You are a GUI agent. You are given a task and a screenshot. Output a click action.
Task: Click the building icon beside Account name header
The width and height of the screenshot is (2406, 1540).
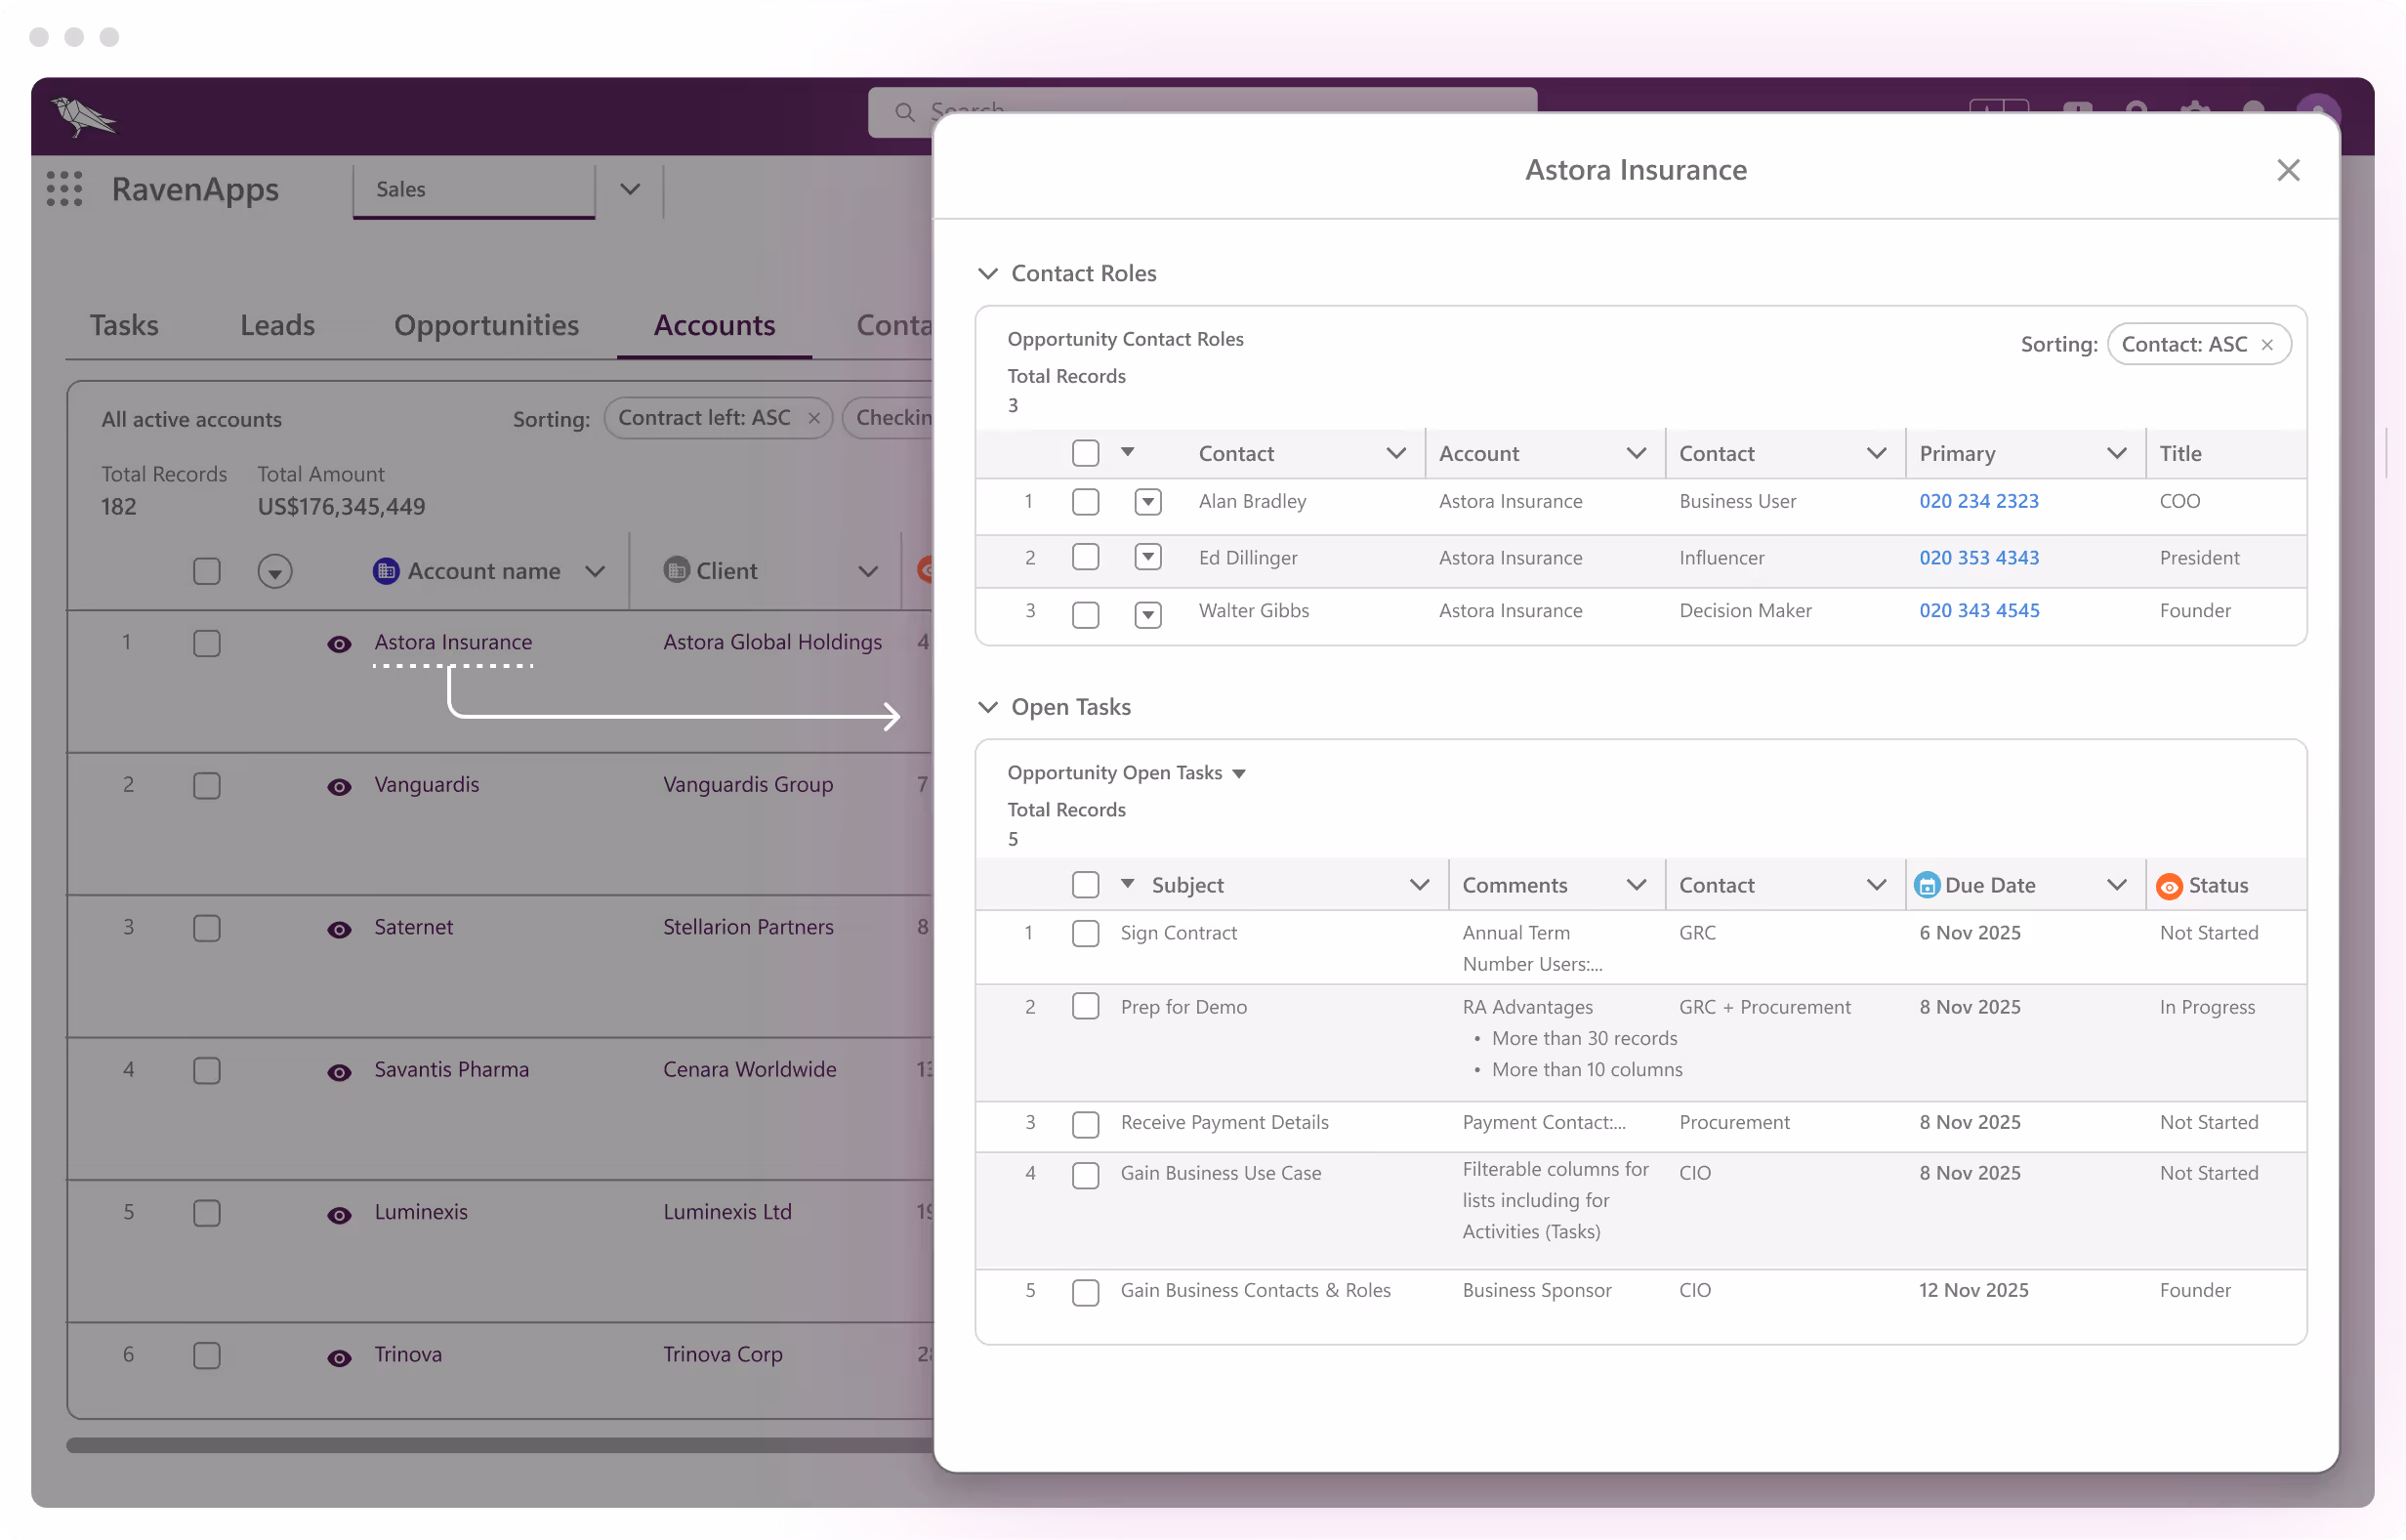click(x=388, y=570)
